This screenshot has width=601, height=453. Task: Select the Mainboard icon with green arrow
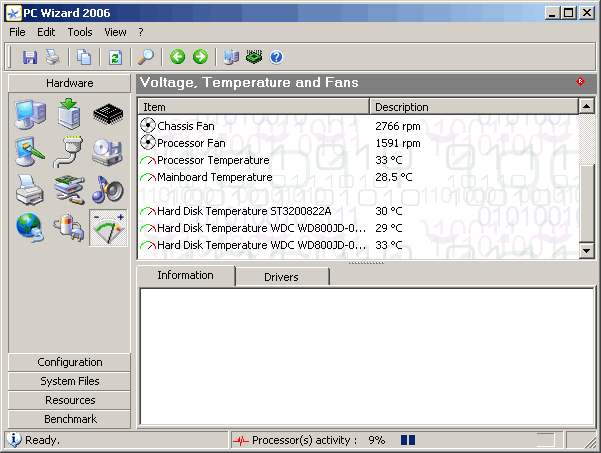(69, 114)
